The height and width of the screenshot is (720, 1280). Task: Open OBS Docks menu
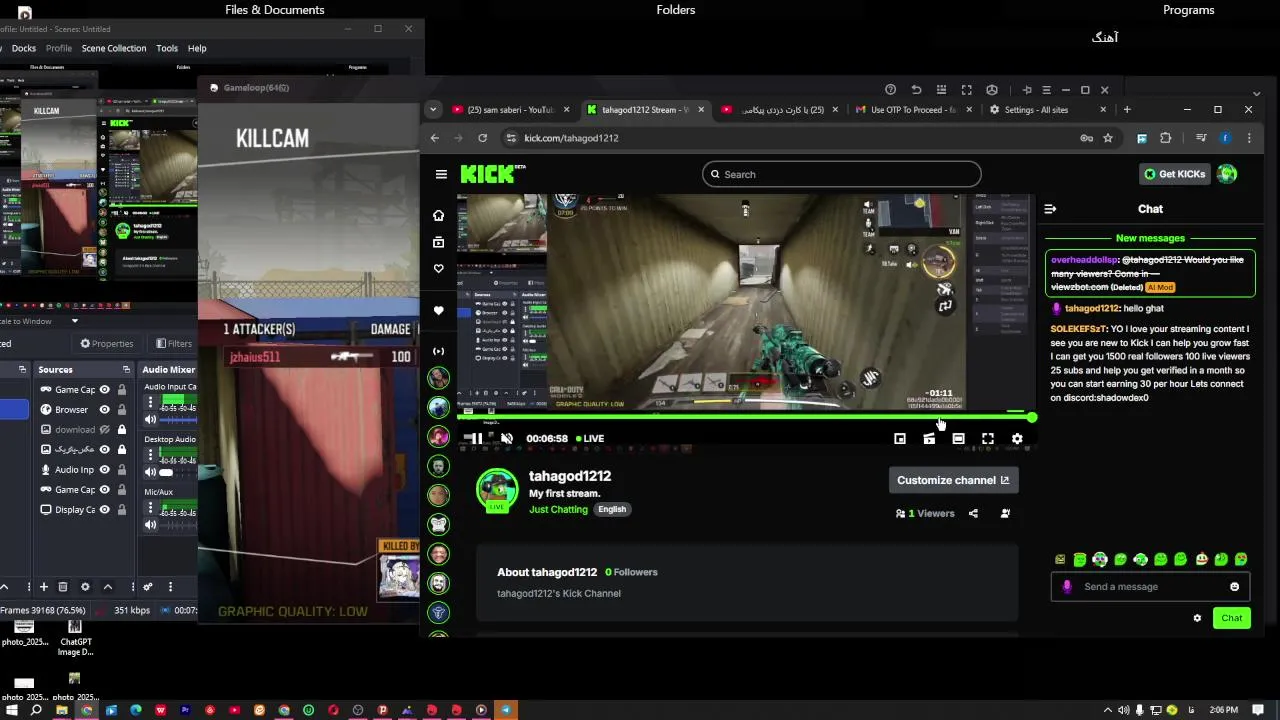pyautogui.click(x=23, y=48)
